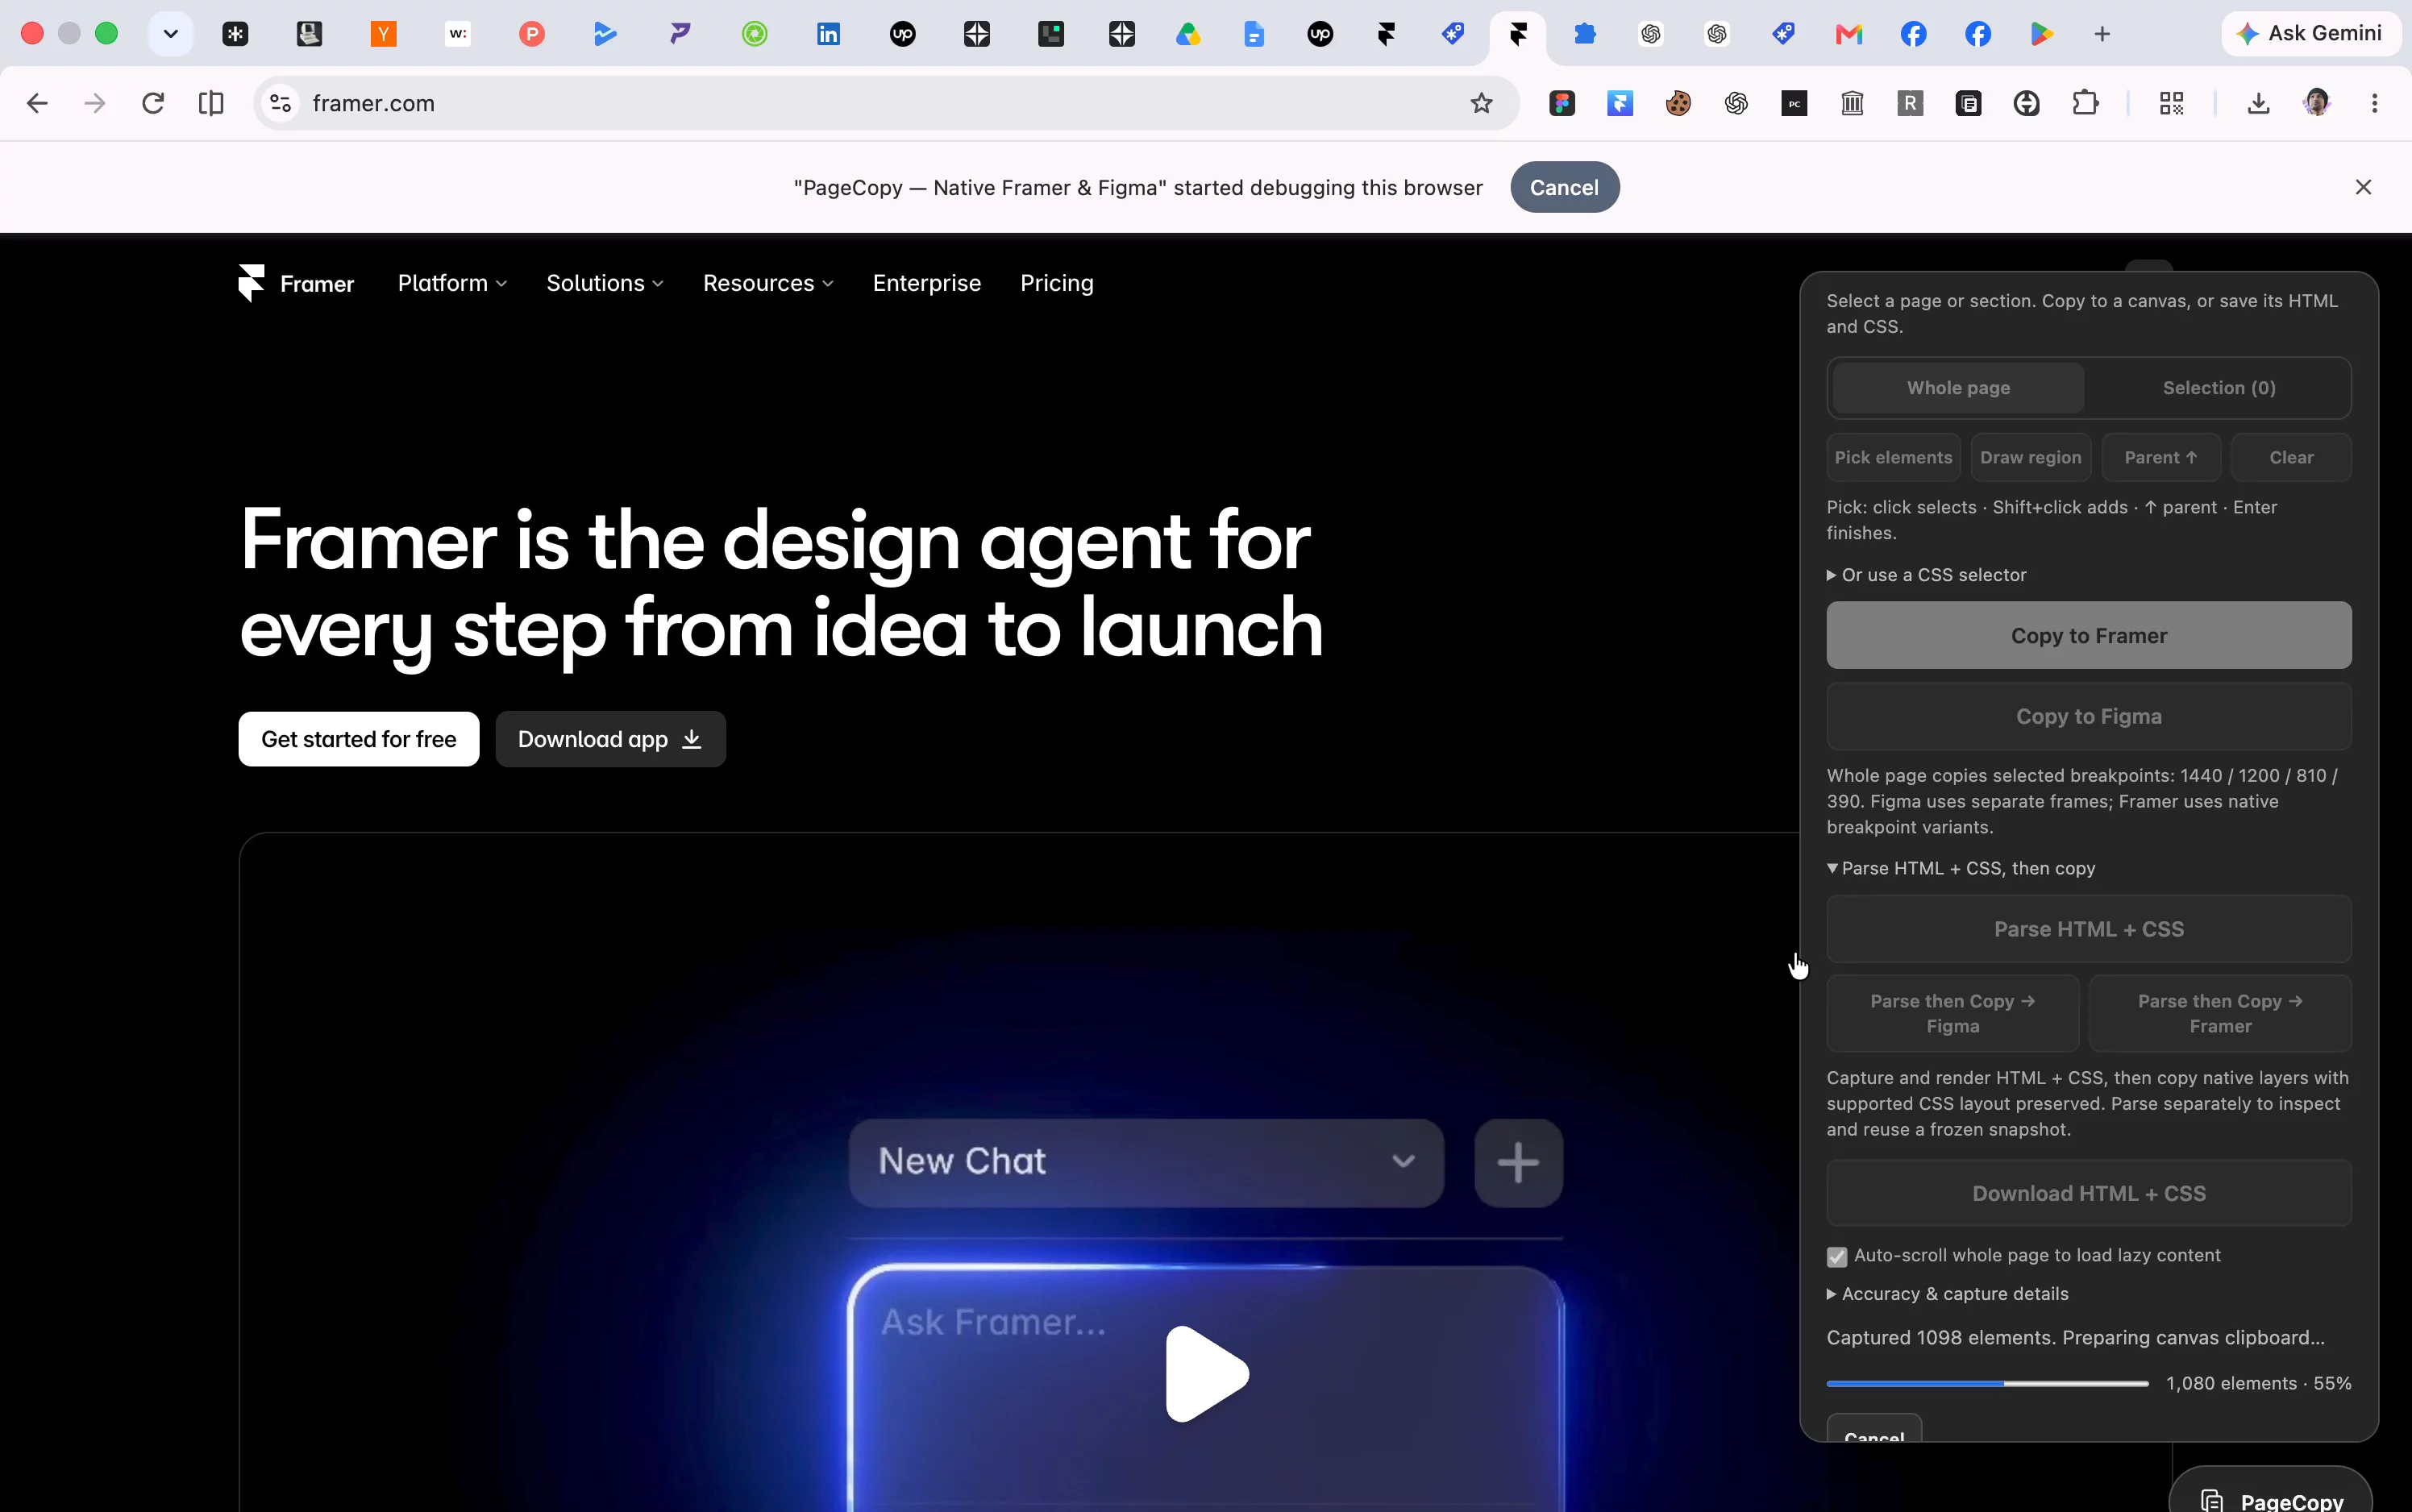Open the browser Downloads icon

click(x=2258, y=103)
